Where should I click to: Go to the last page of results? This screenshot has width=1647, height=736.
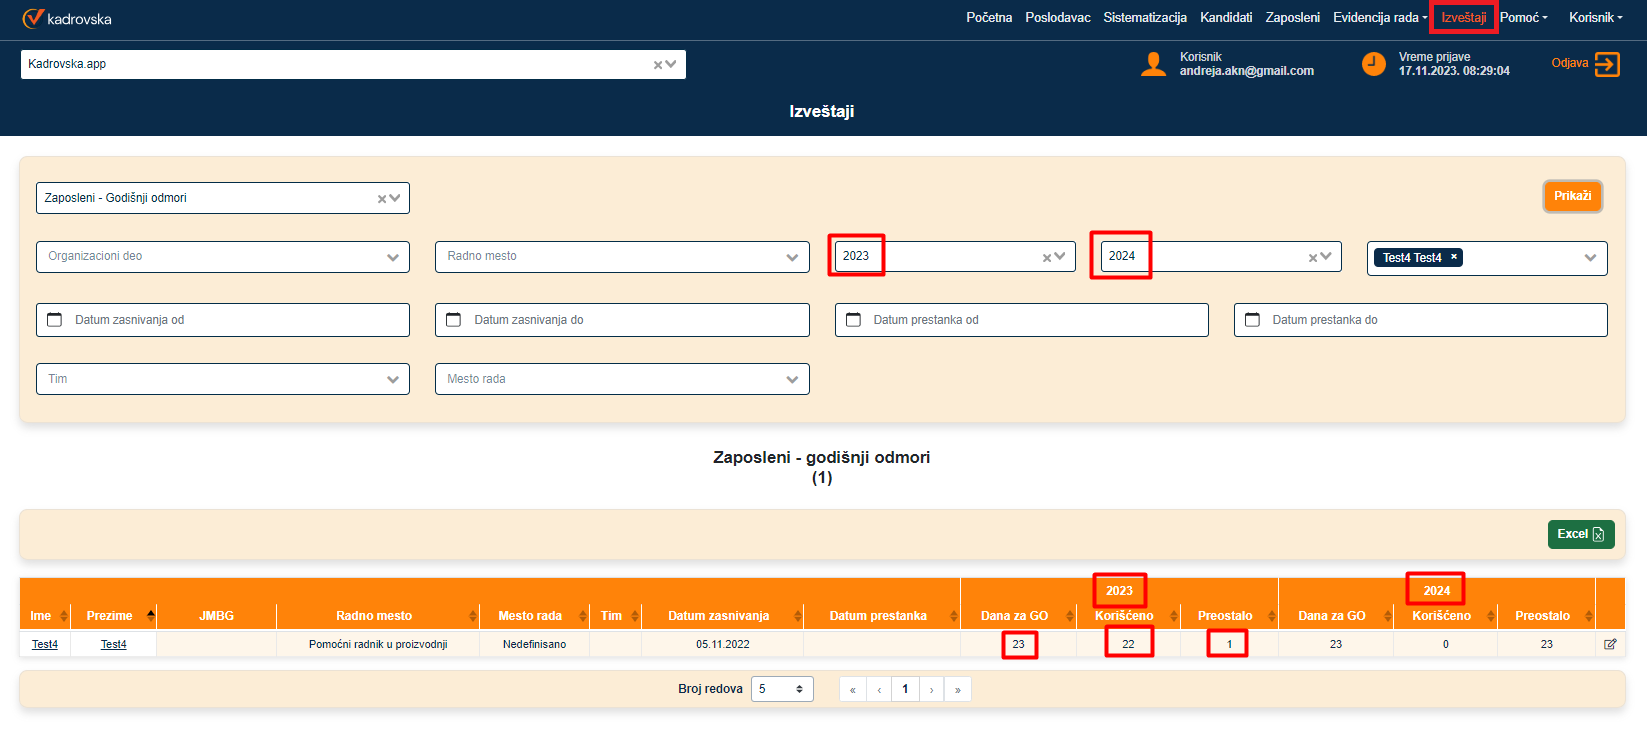[957, 689]
